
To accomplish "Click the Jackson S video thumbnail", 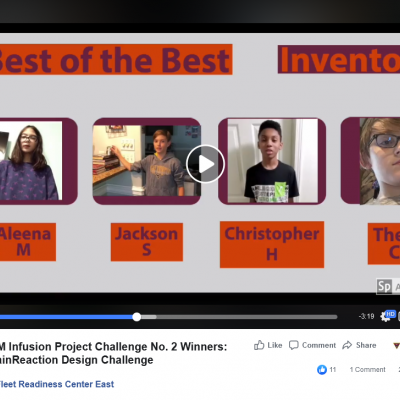I will (147, 161).
